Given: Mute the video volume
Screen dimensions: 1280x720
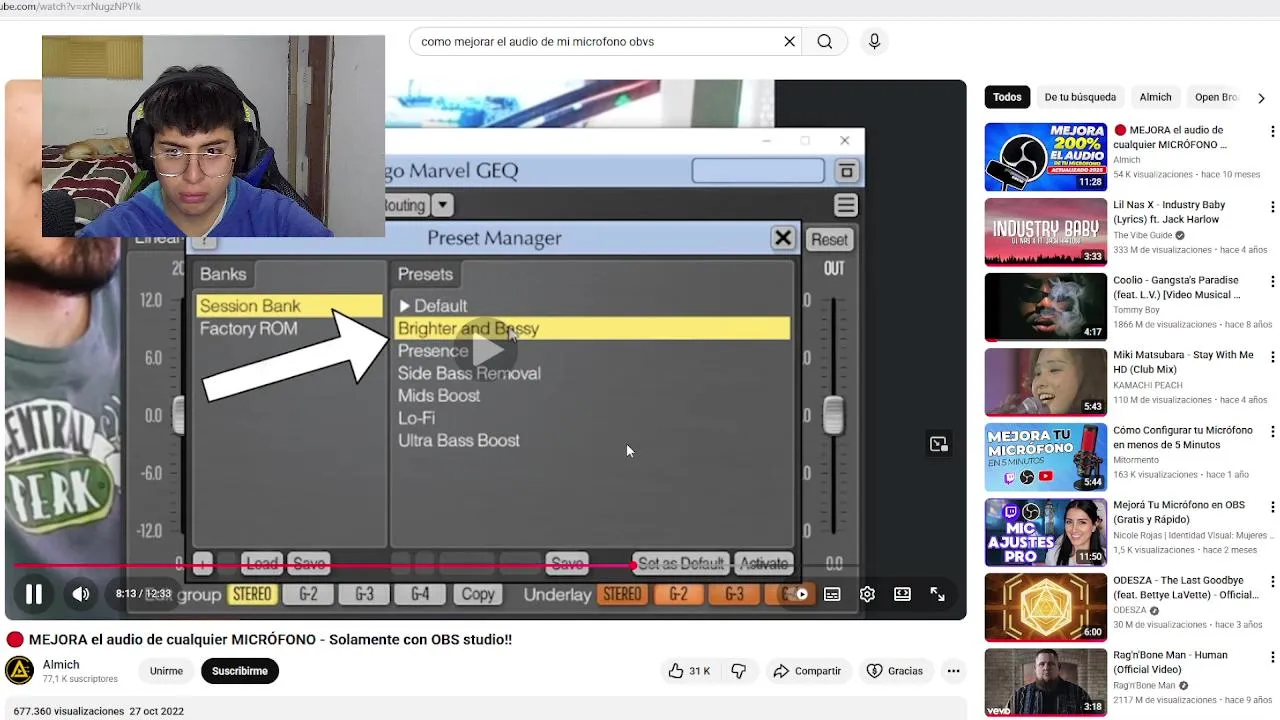Looking at the screenshot, I should (81, 594).
